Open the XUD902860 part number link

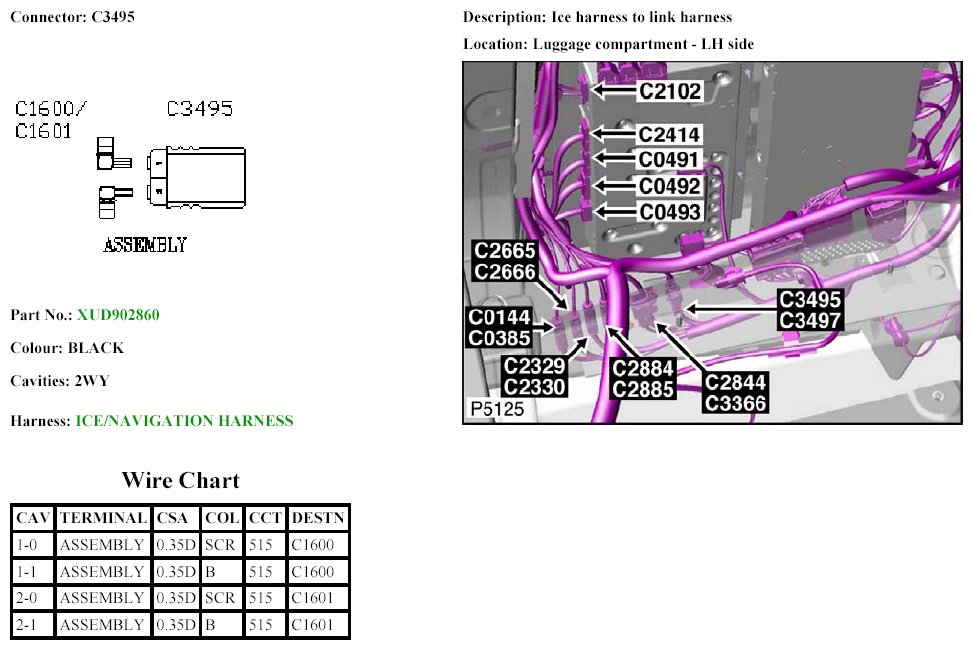(118, 315)
